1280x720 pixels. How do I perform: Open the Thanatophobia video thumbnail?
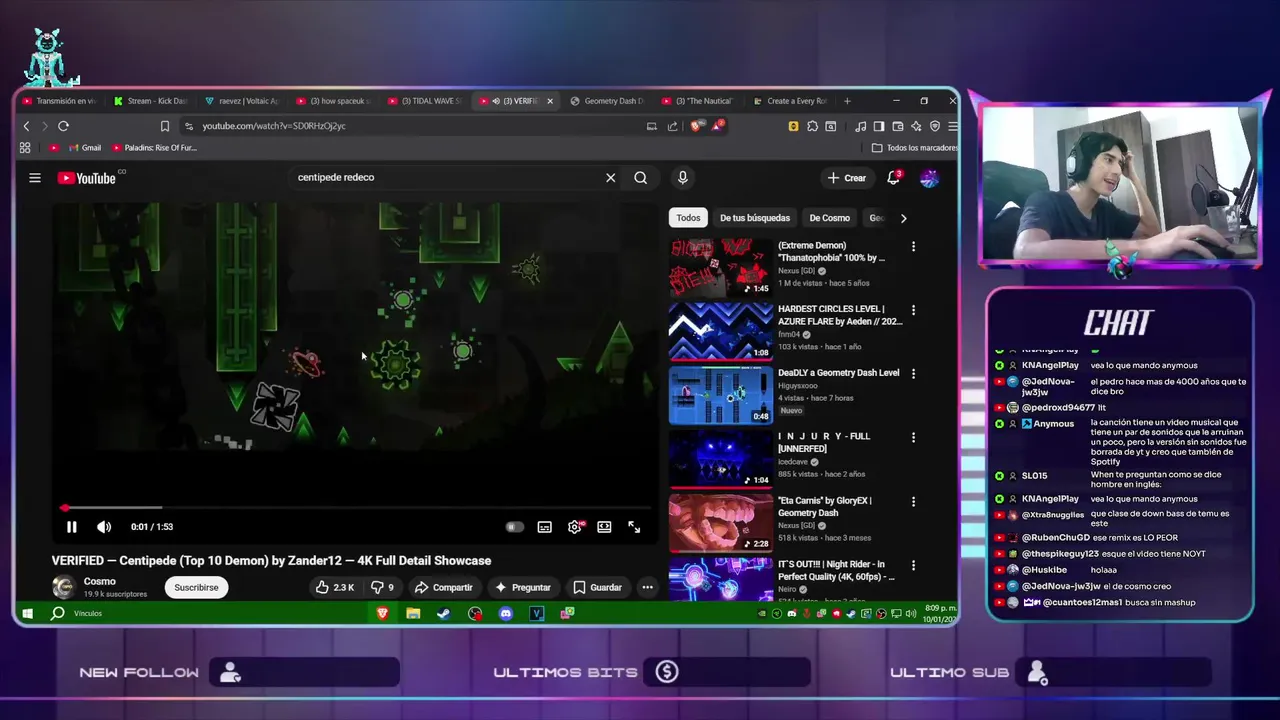pyautogui.click(x=720, y=267)
